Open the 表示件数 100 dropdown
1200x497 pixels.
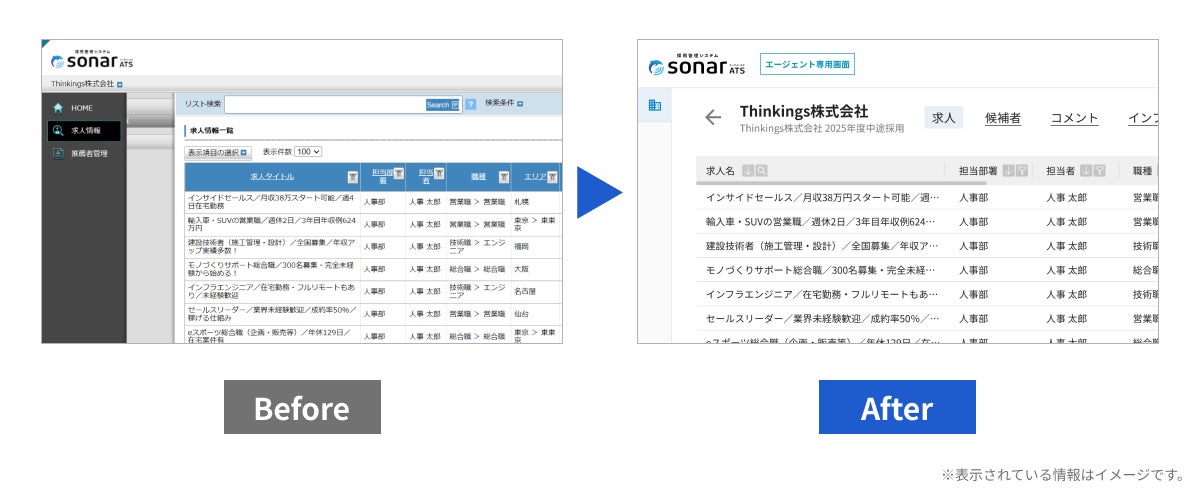pos(307,152)
